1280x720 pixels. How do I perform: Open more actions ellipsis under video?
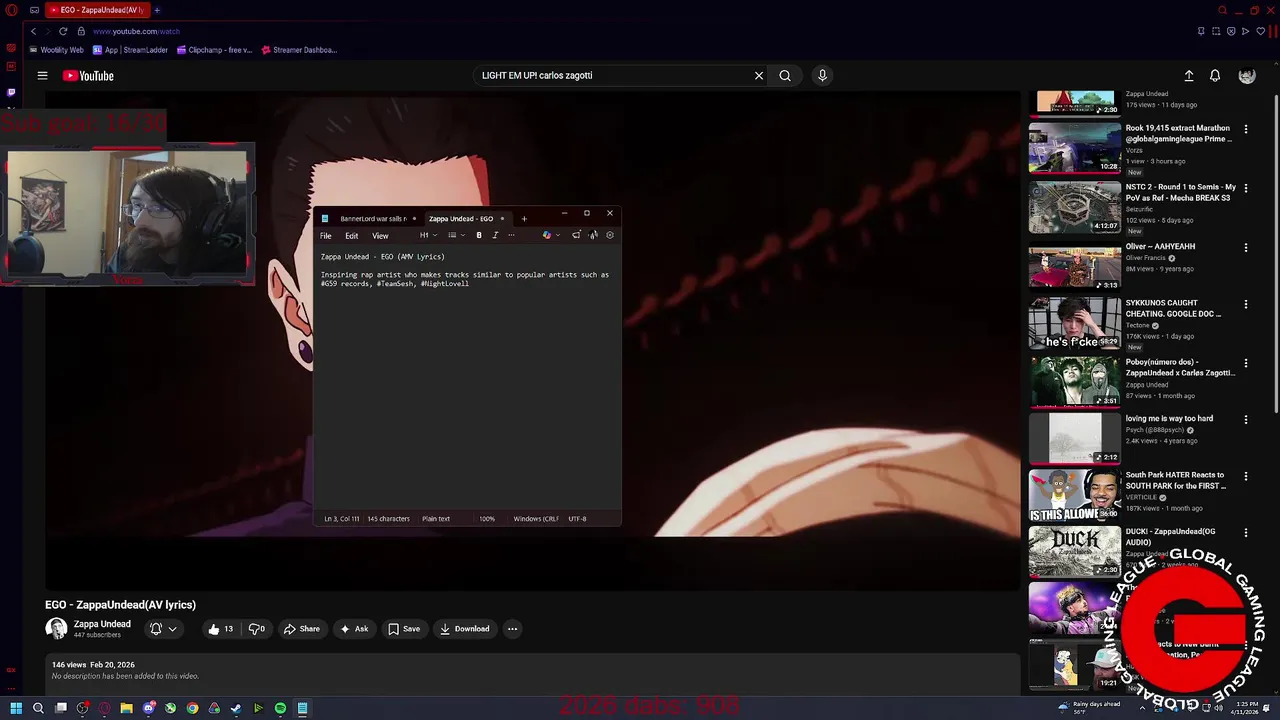(512, 629)
